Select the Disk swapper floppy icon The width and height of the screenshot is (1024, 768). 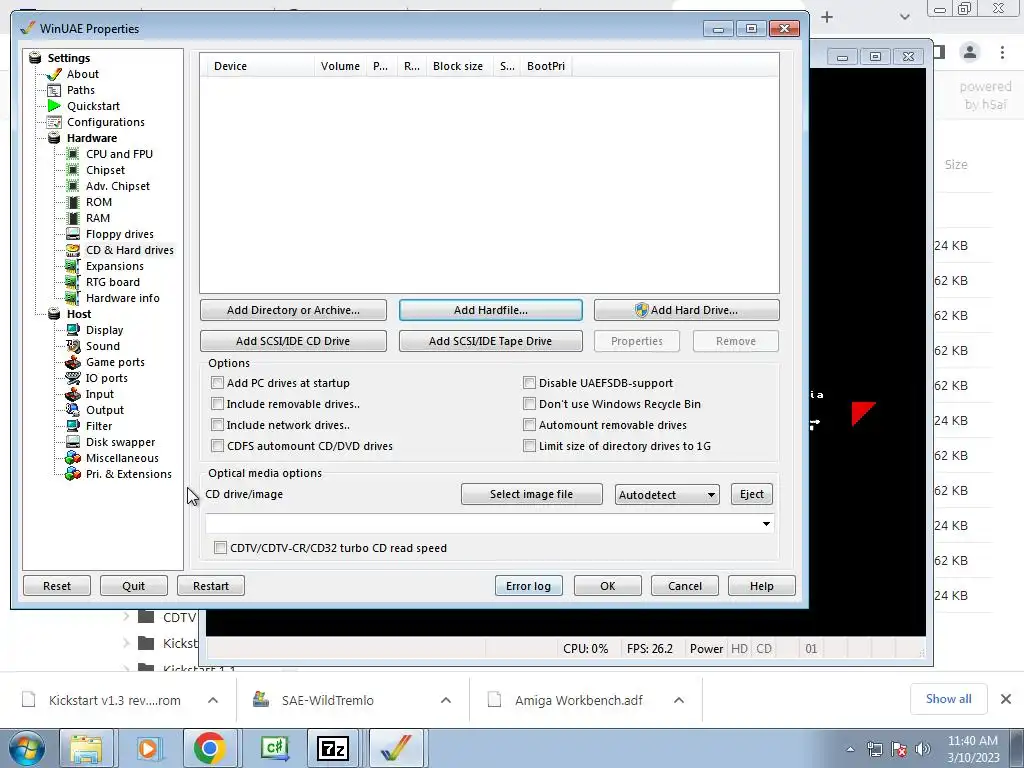(x=73, y=442)
